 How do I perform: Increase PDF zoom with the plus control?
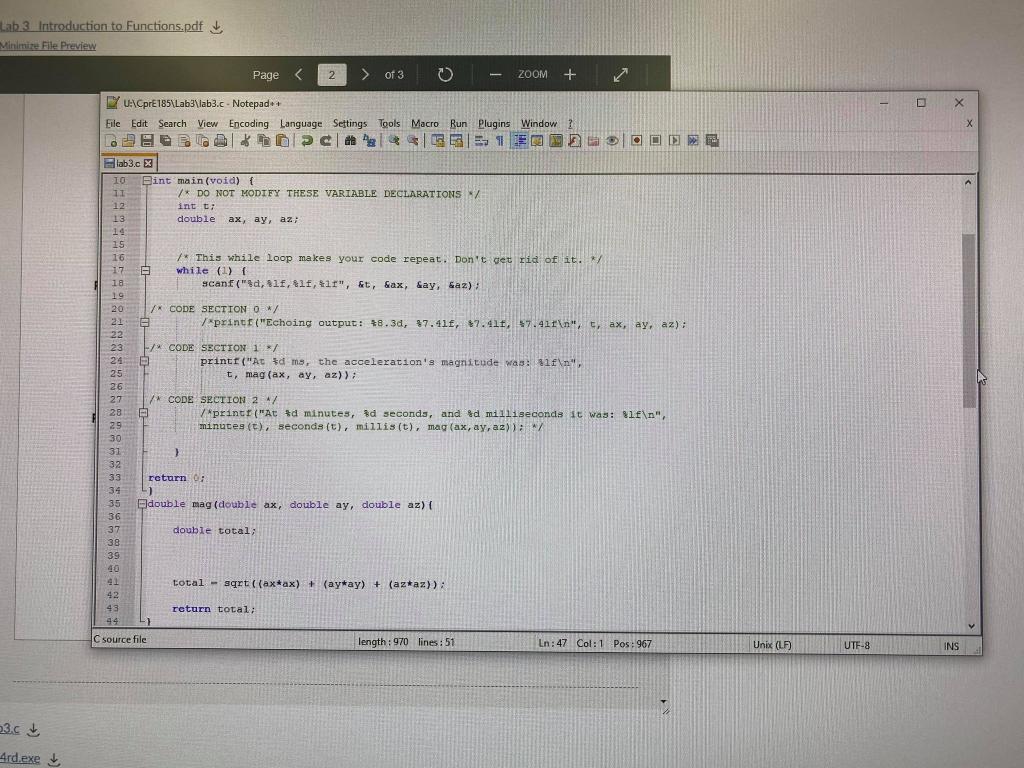pyautogui.click(x=569, y=74)
